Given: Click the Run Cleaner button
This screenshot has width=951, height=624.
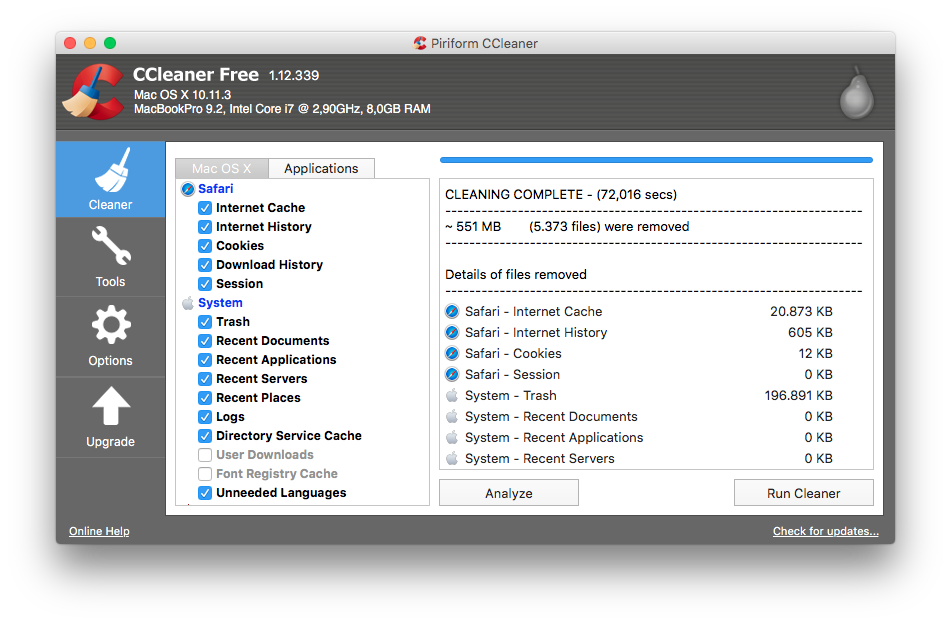Looking at the screenshot, I should pos(804,493).
